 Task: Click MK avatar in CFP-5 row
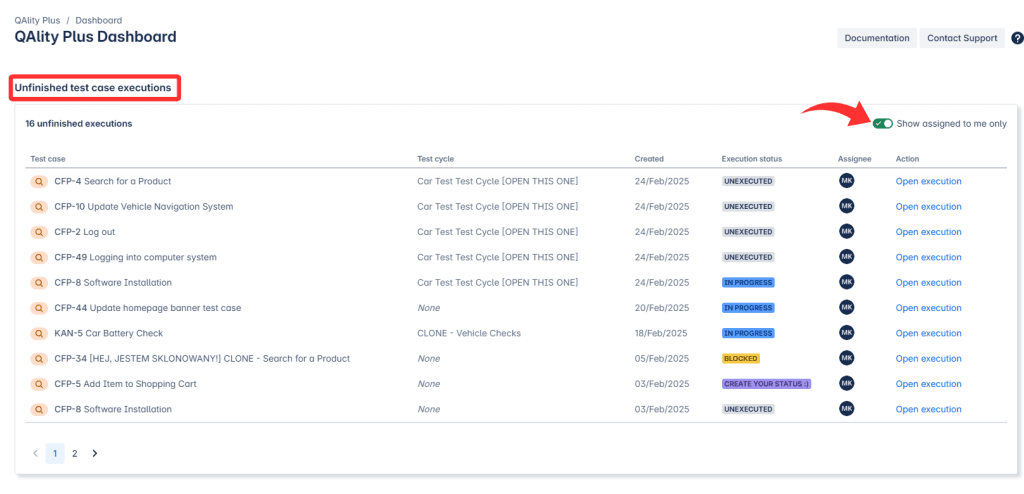[x=846, y=384]
